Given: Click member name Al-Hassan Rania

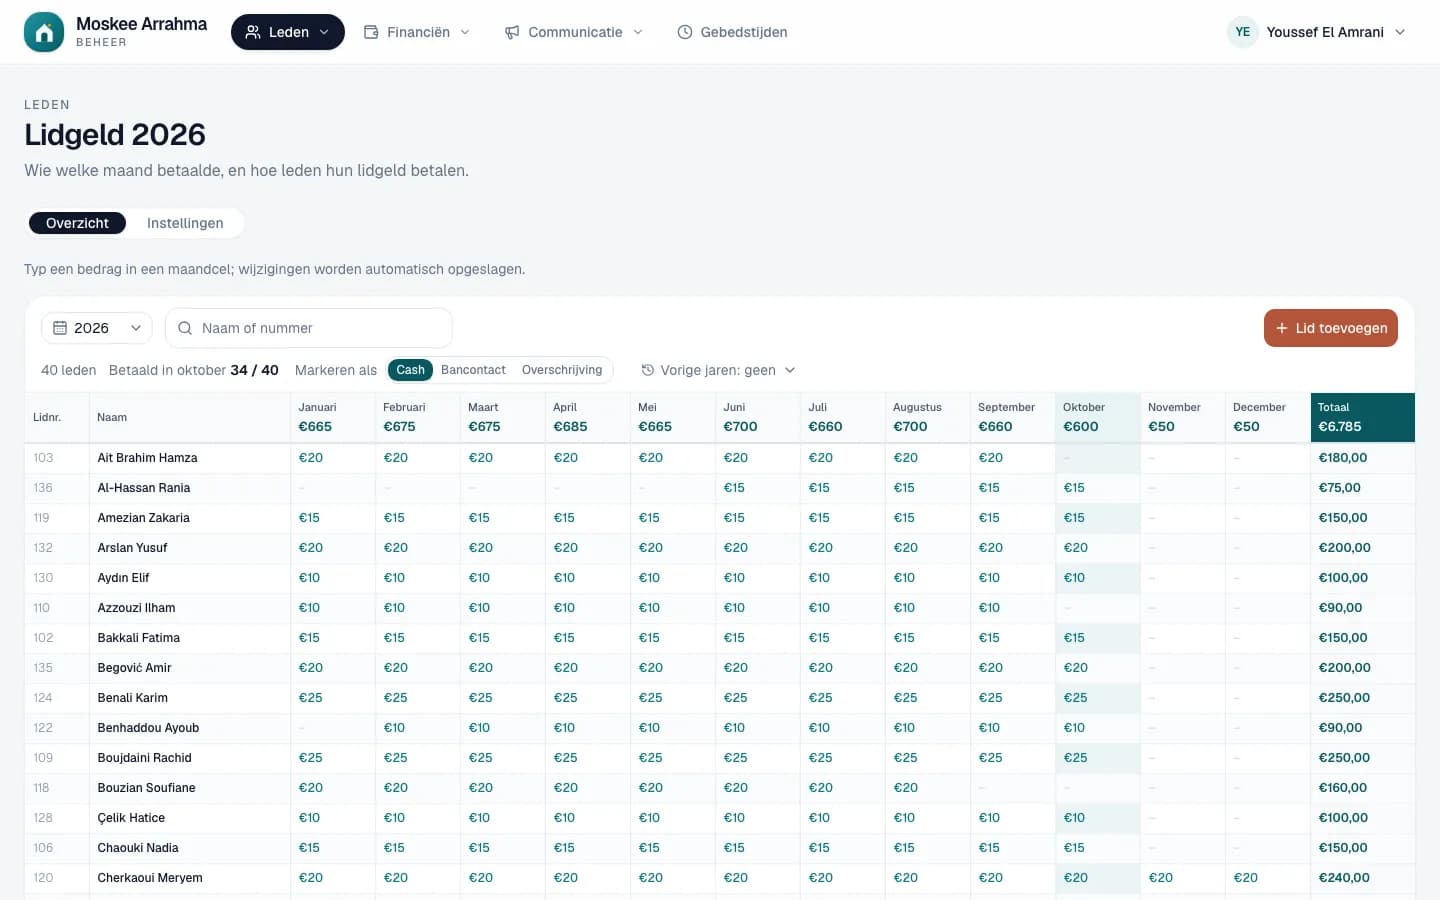Looking at the screenshot, I should (144, 488).
